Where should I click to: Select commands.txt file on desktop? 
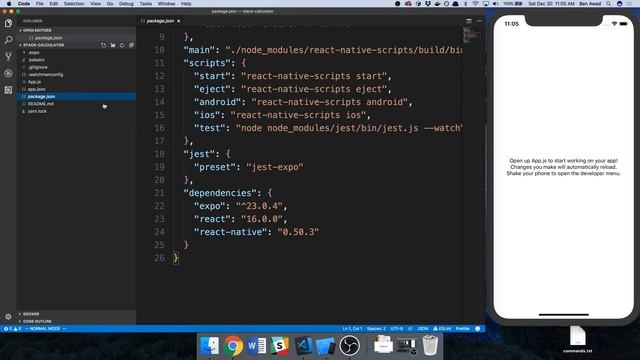(x=577, y=340)
